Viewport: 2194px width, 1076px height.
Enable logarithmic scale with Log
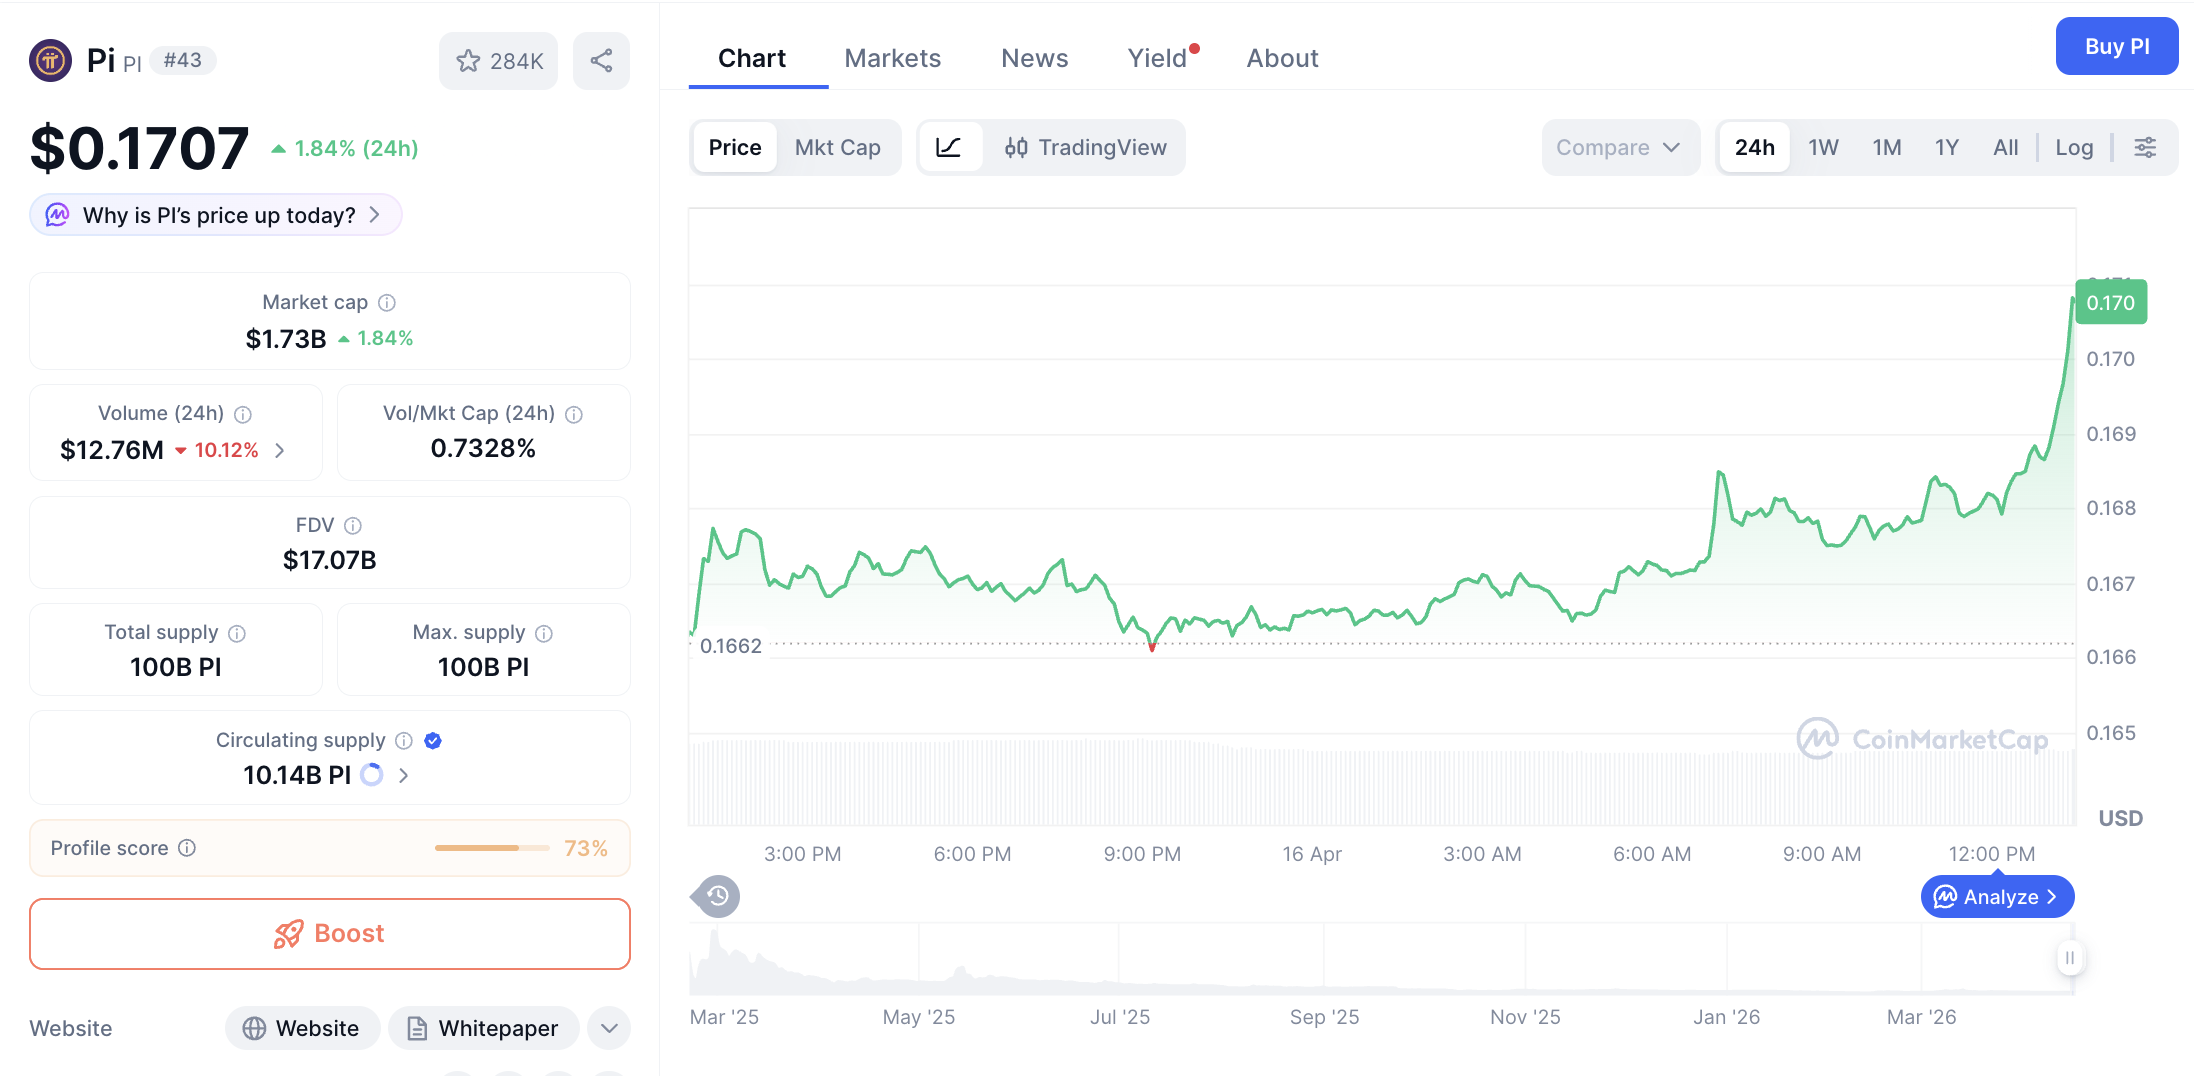coord(2074,147)
